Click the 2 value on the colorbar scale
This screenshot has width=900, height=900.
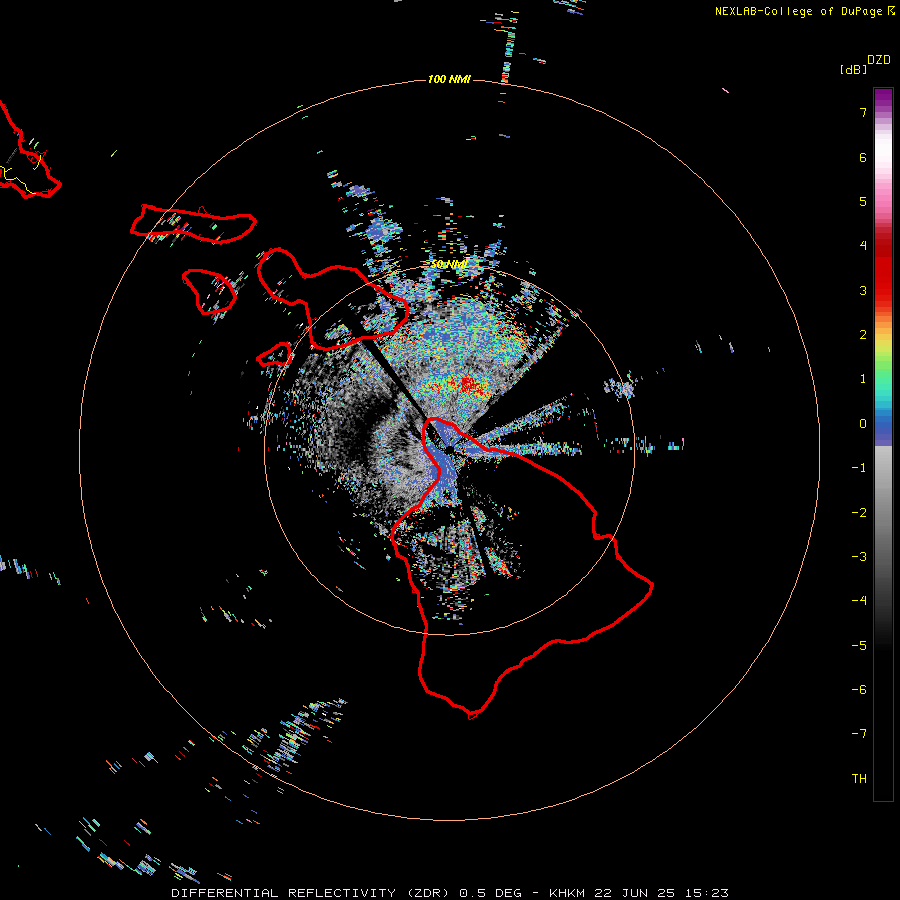point(863,335)
